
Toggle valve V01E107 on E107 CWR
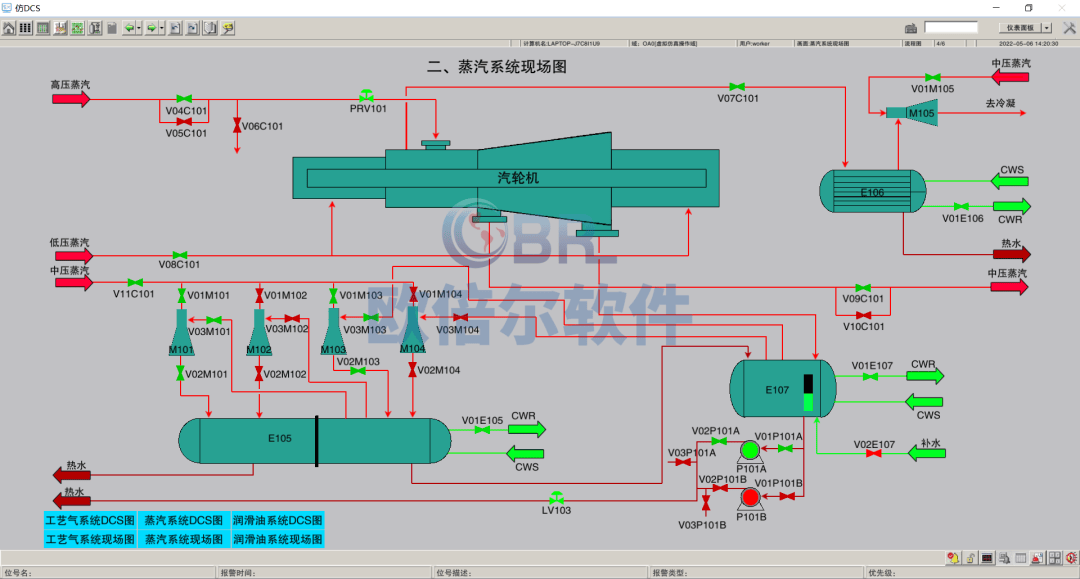pos(871,377)
